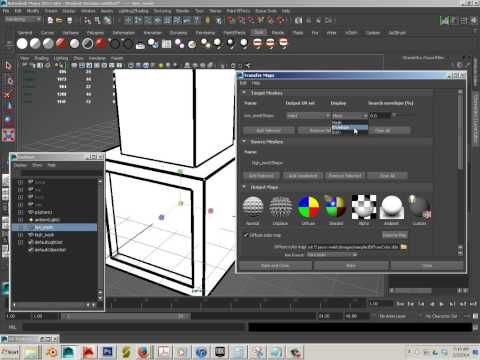Image resolution: width=480 pixels, height=360 pixels.
Task: Select pSphere1 in the Outliner
Action: 44,212
